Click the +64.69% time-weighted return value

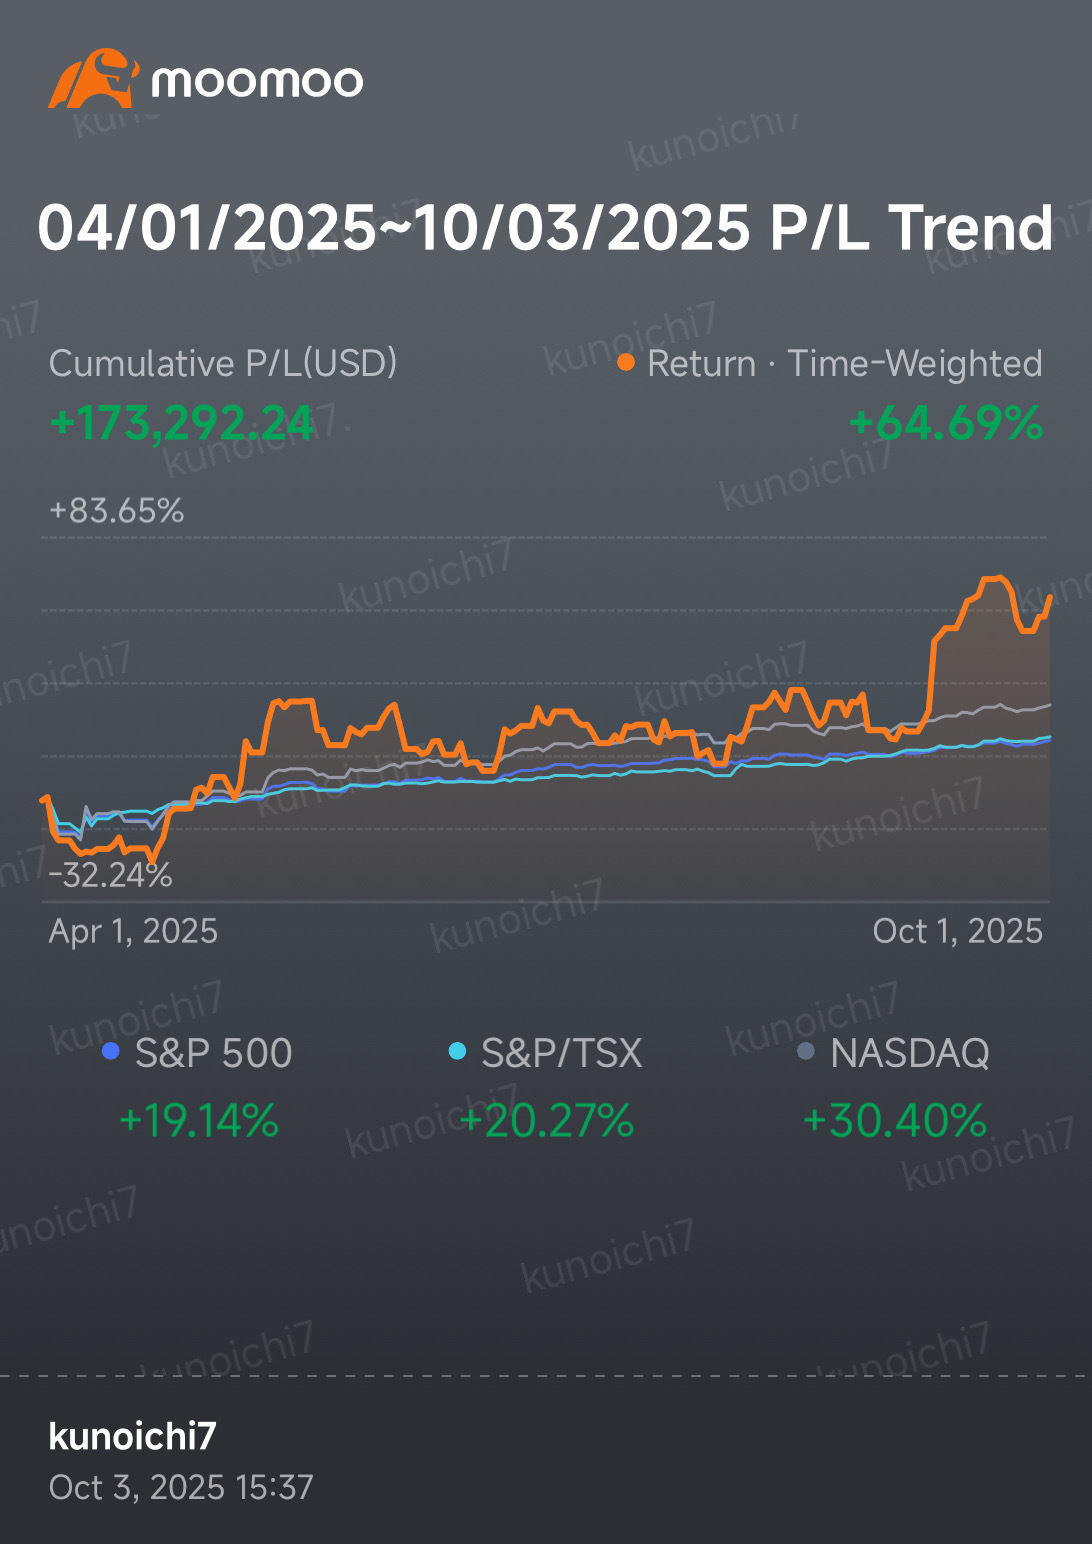click(945, 423)
